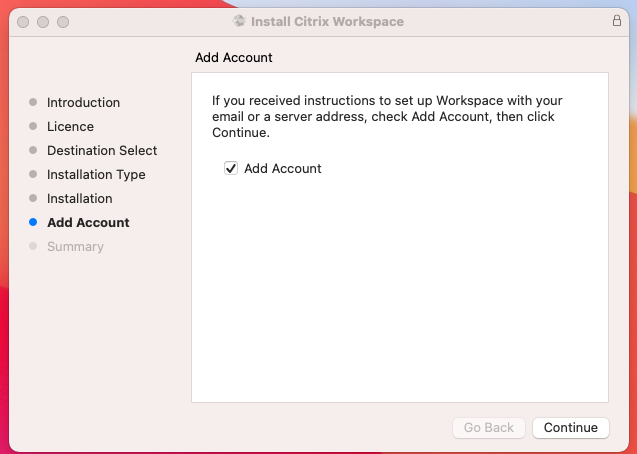Click the close window button

[x=23, y=22]
